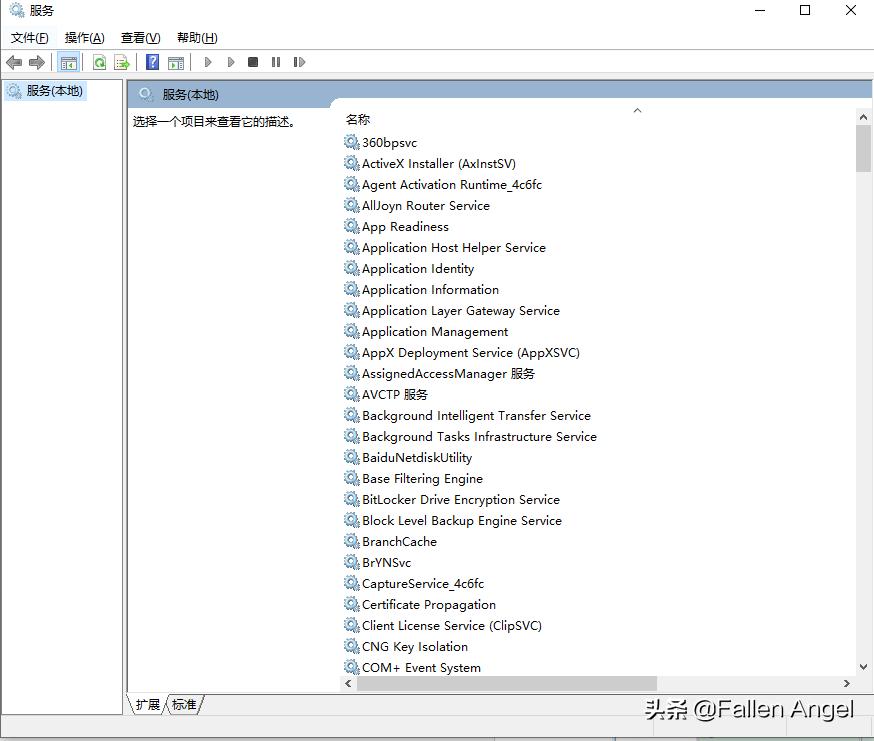Switch to the 扩展 tab
Screen dimensions: 874x741
(x=147, y=704)
